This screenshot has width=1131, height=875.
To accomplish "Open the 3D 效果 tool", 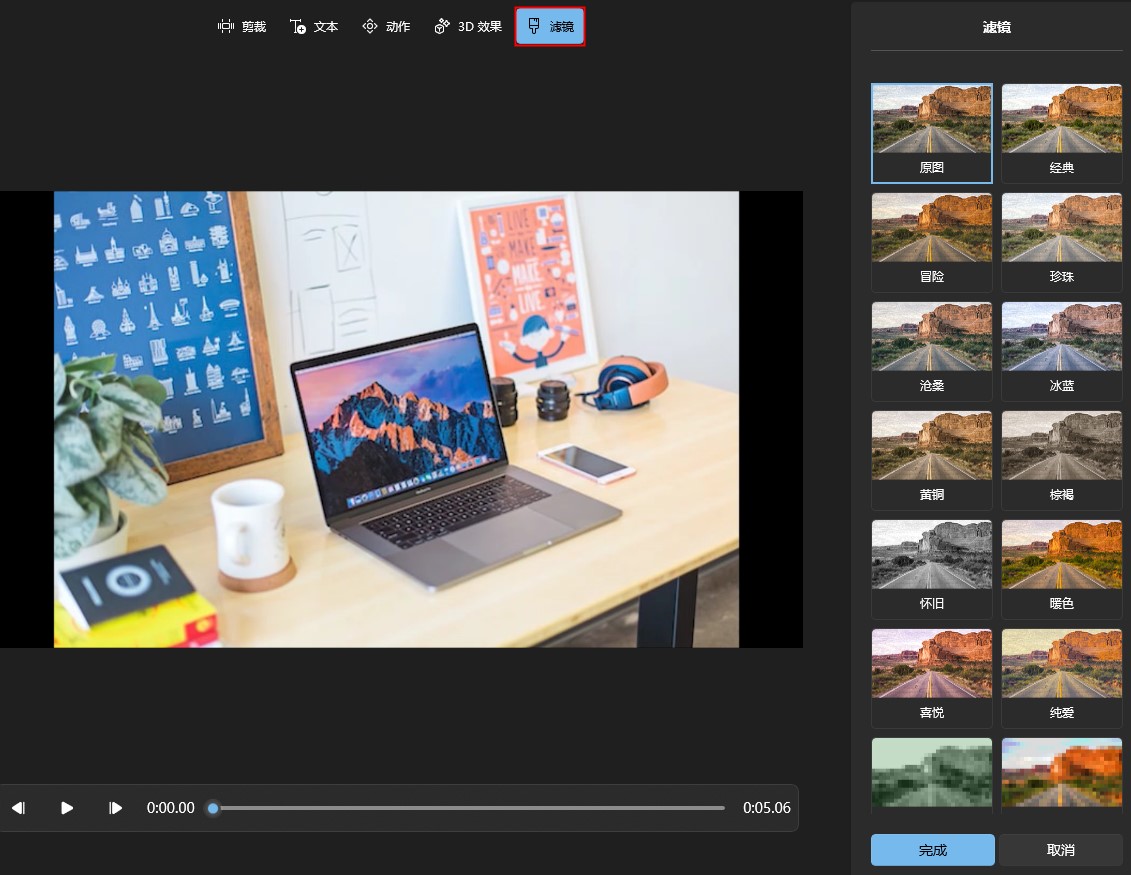I will (468, 27).
